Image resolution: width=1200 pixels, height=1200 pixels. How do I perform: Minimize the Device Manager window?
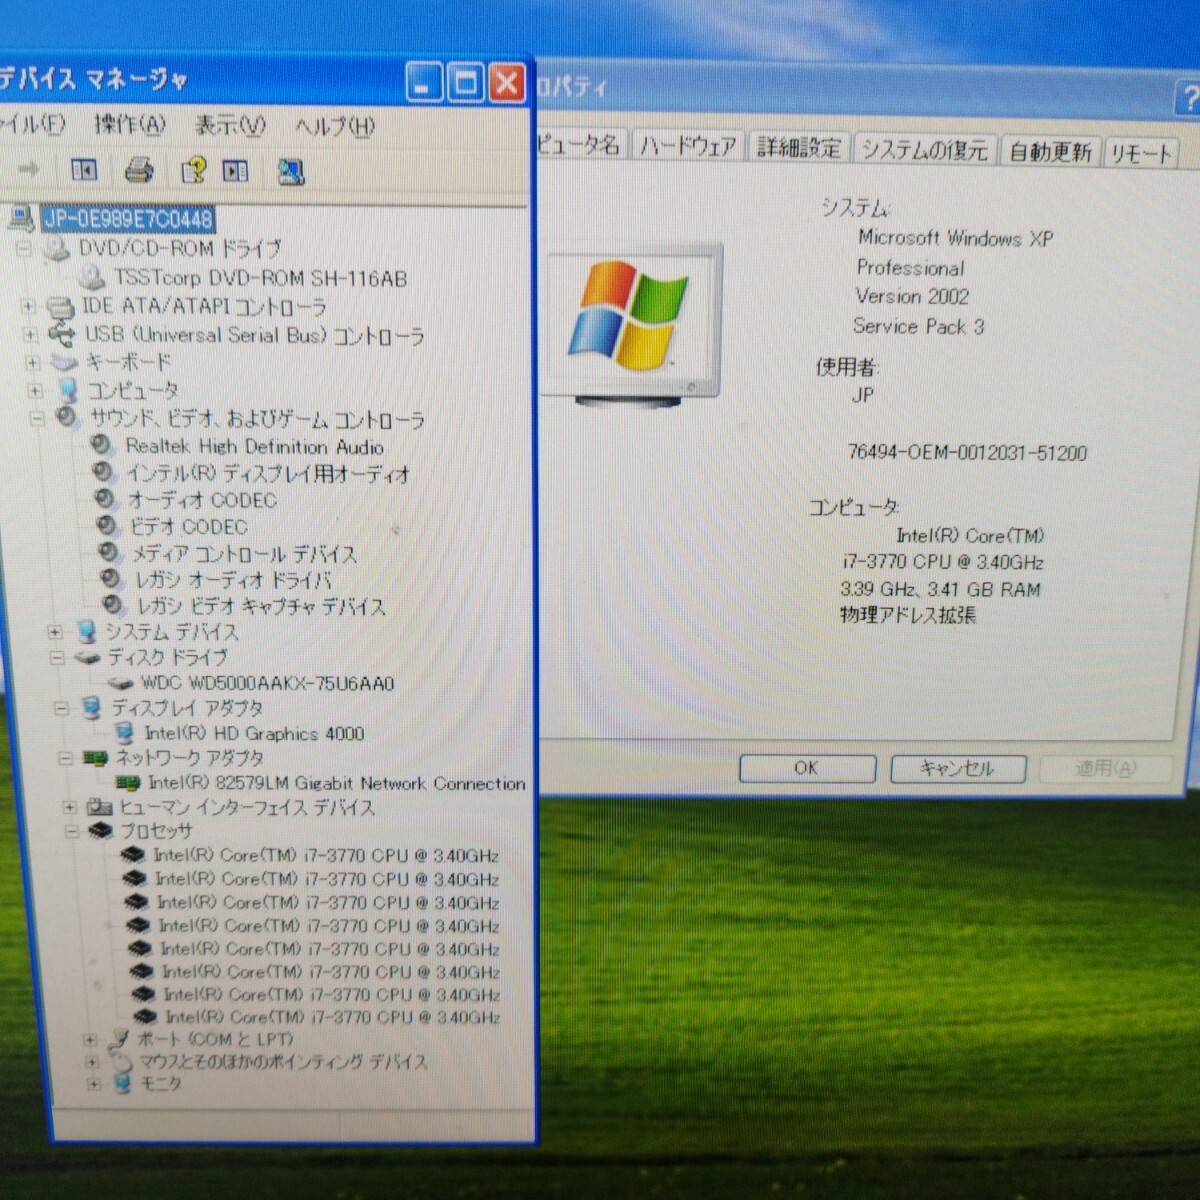pyautogui.click(x=424, y=82)
